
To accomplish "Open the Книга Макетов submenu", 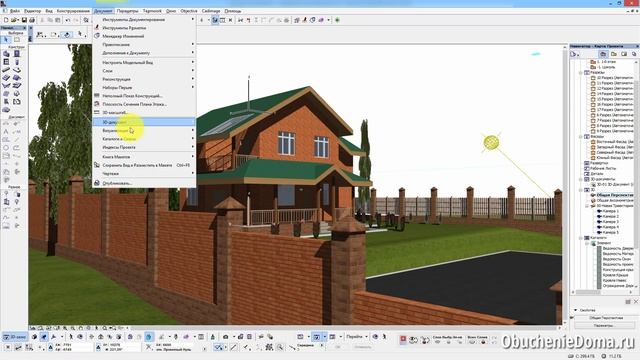I will click(x=144, y=157).
